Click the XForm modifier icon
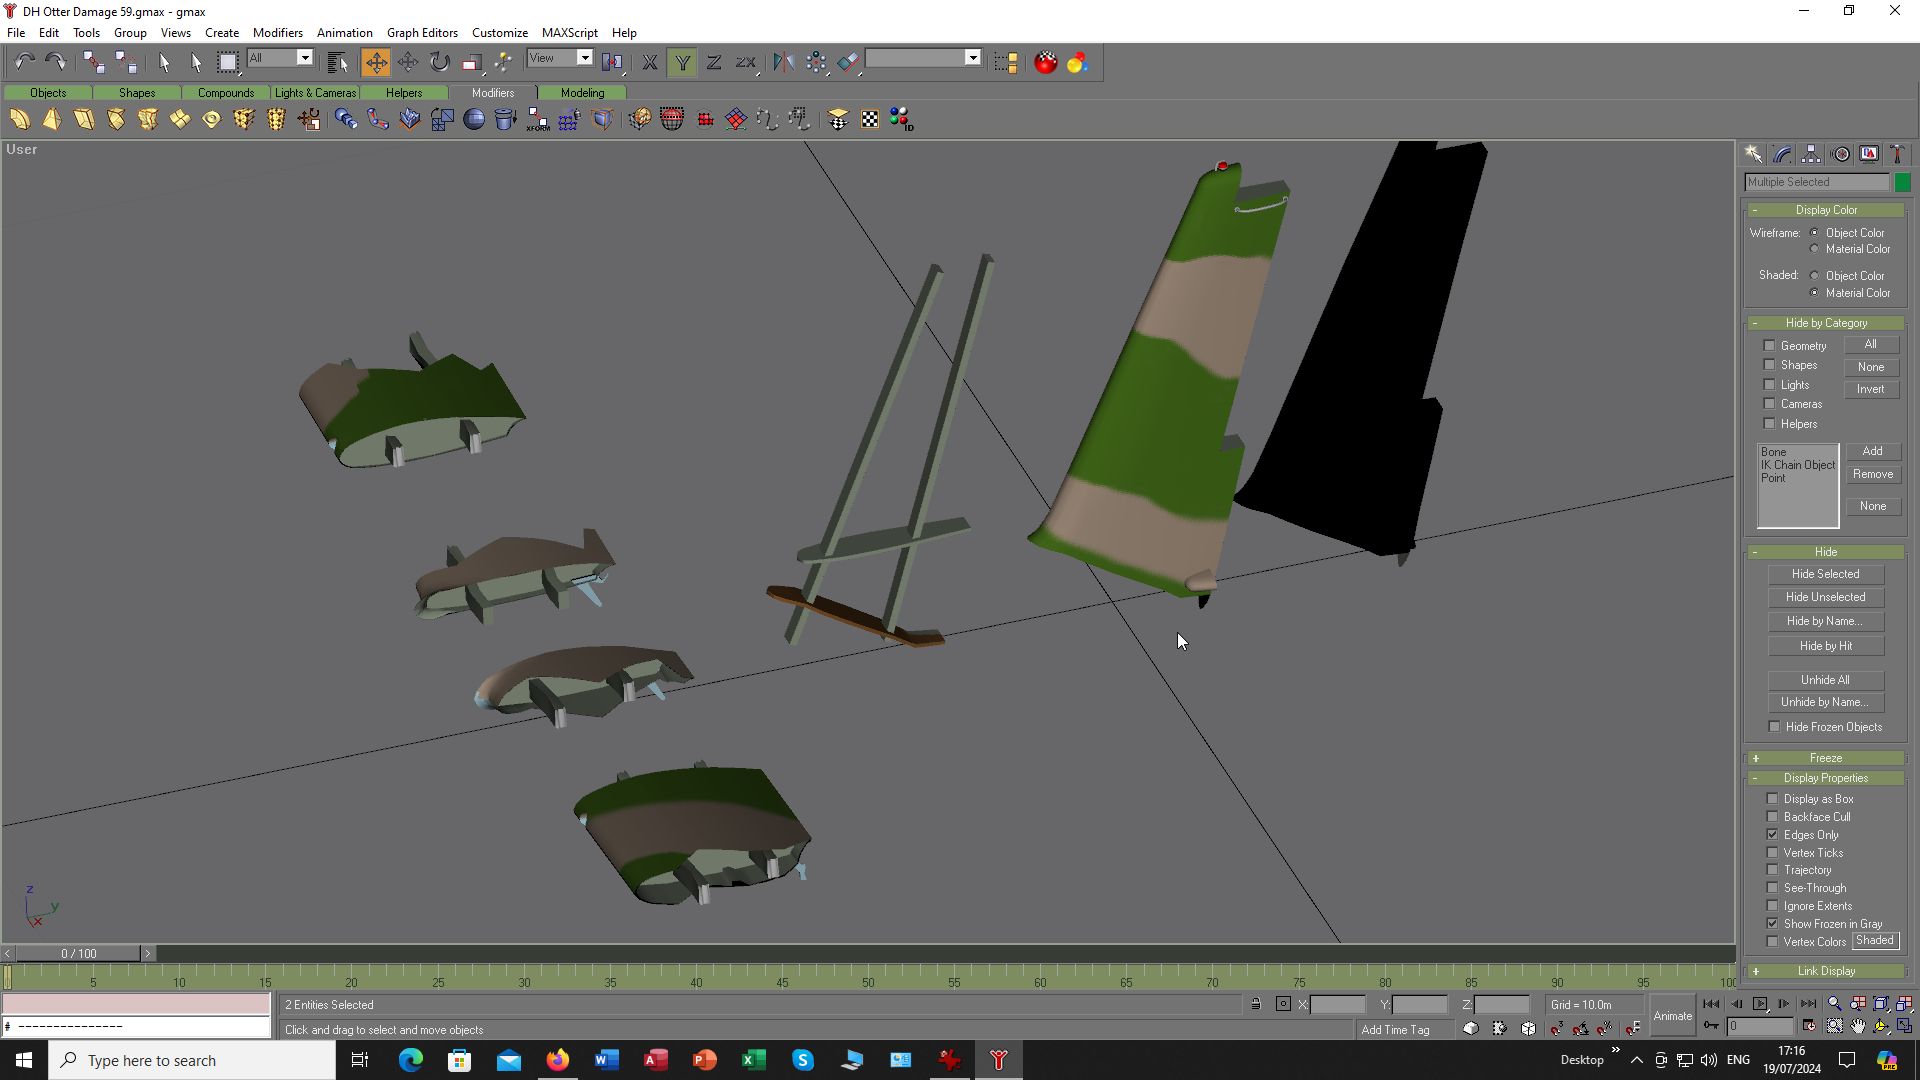This screenshot has width=1920, height=1080. (538, 120)
